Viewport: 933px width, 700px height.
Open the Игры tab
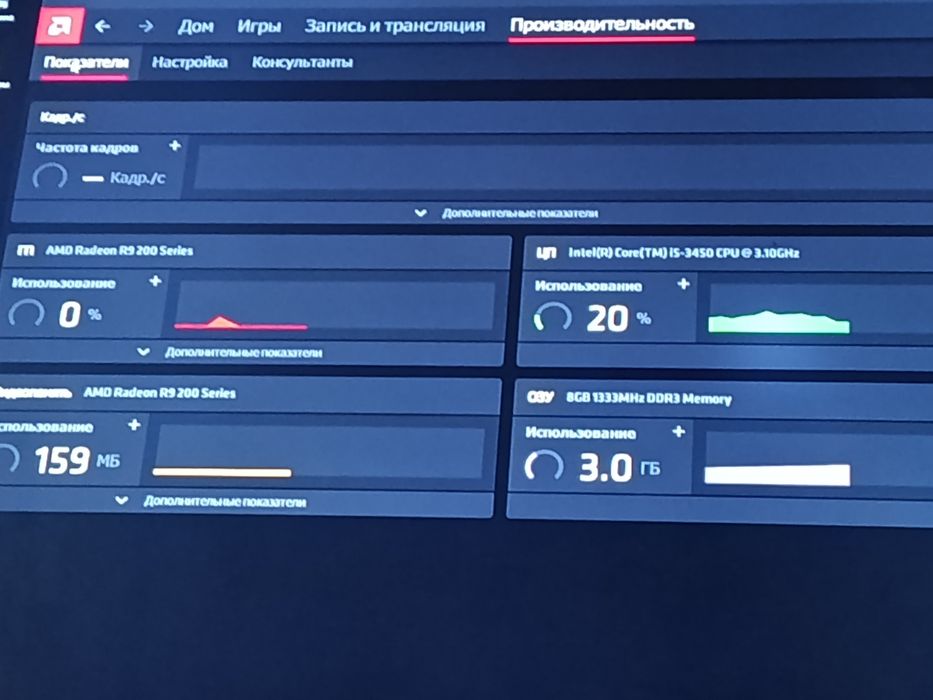pyautogui.click(x=259, y=27)
